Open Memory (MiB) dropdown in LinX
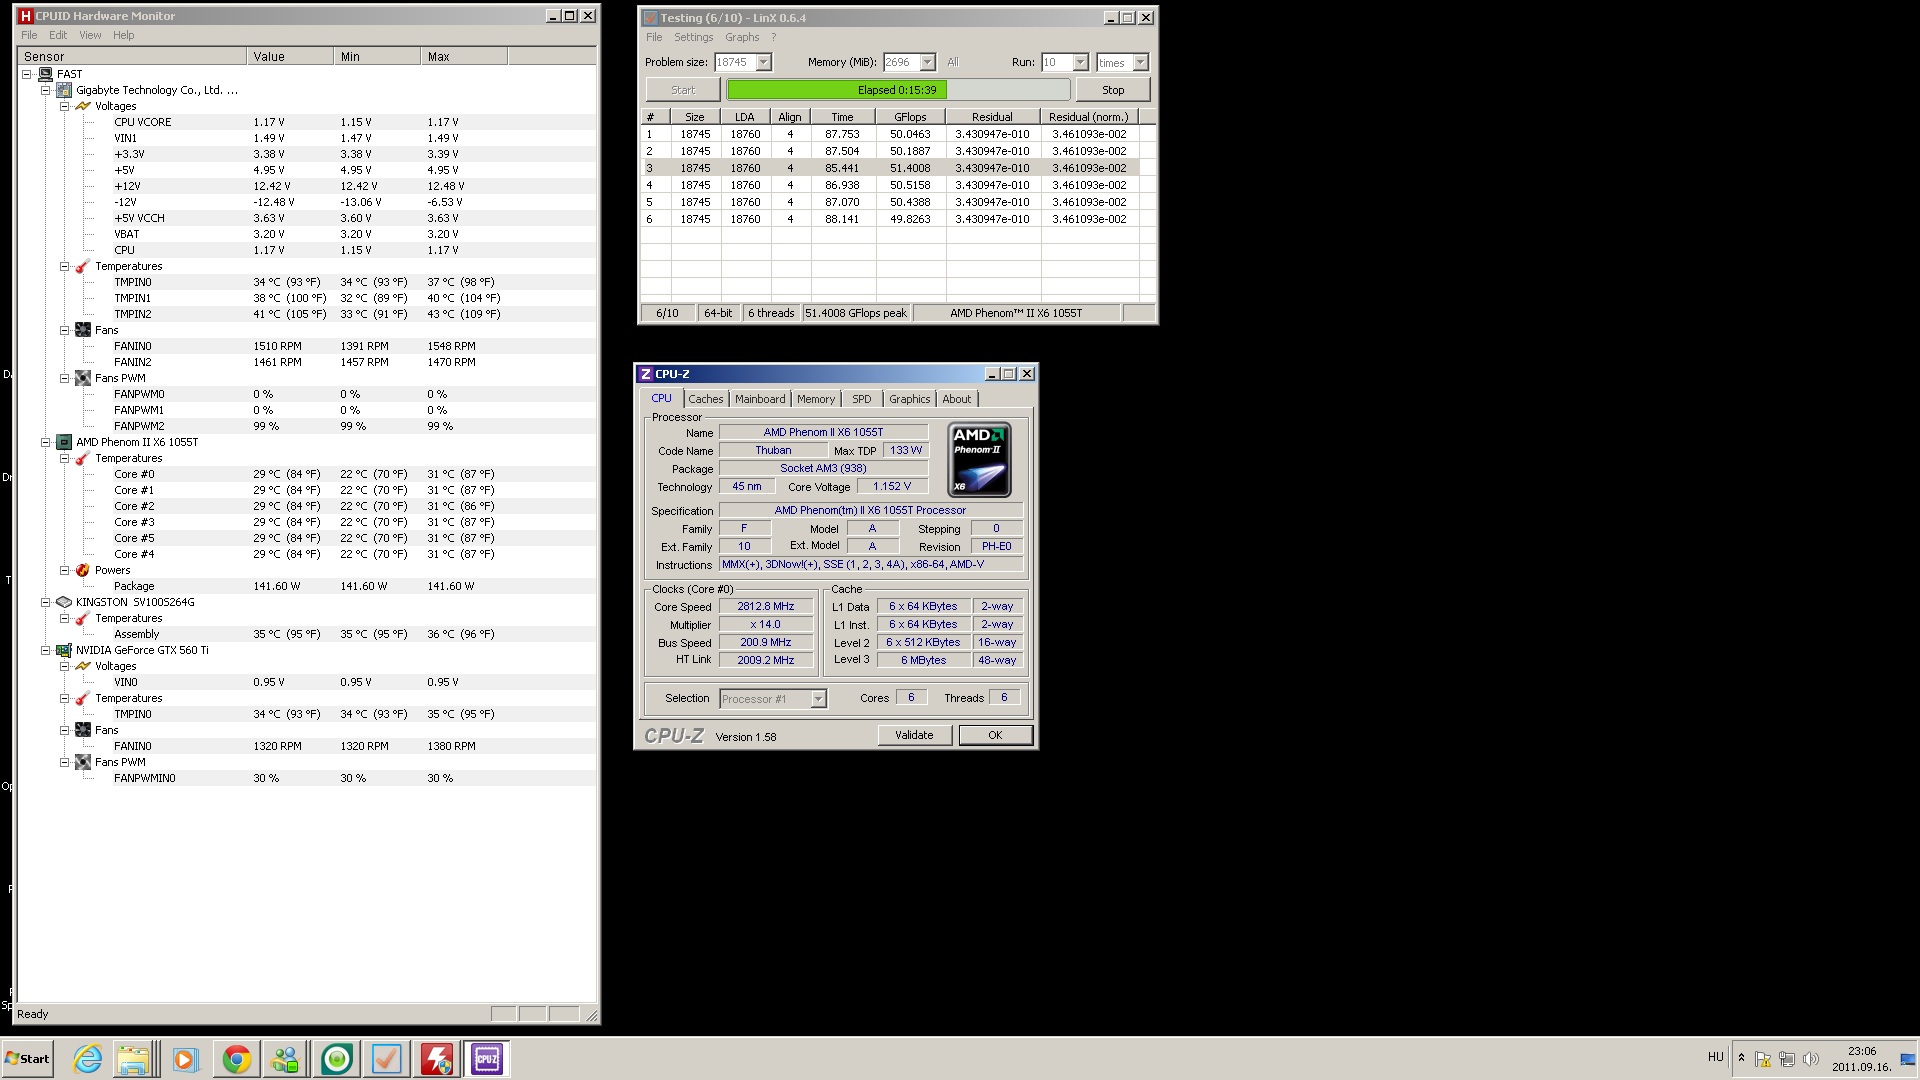 point(927,62)
